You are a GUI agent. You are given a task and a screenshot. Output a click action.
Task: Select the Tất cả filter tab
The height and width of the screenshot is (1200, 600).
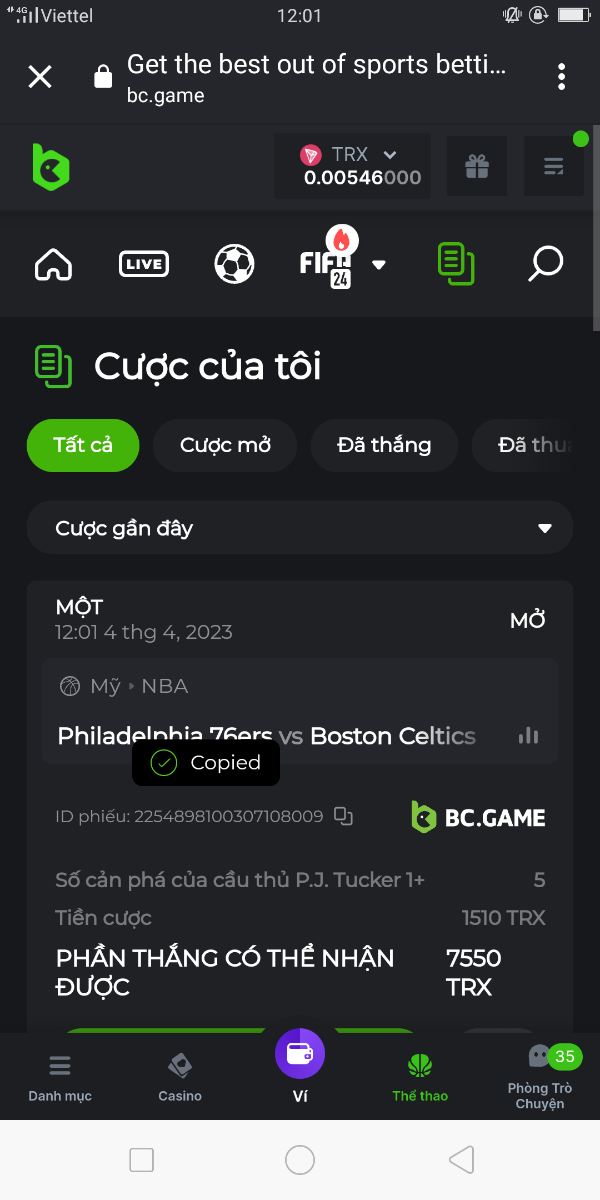pyautogui.click(x=83, y=445)
